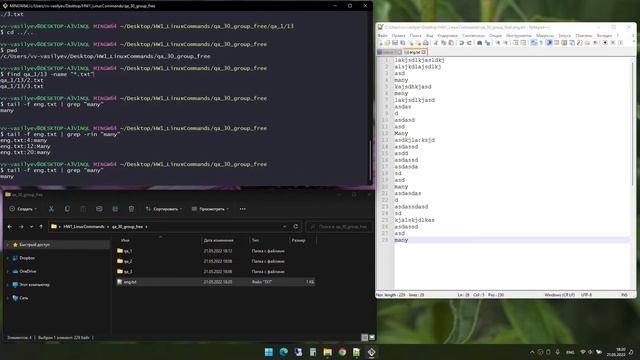Click the search field in File Explorer
The width and height of the screenshot is (640, 360).
tap(339, 227)
